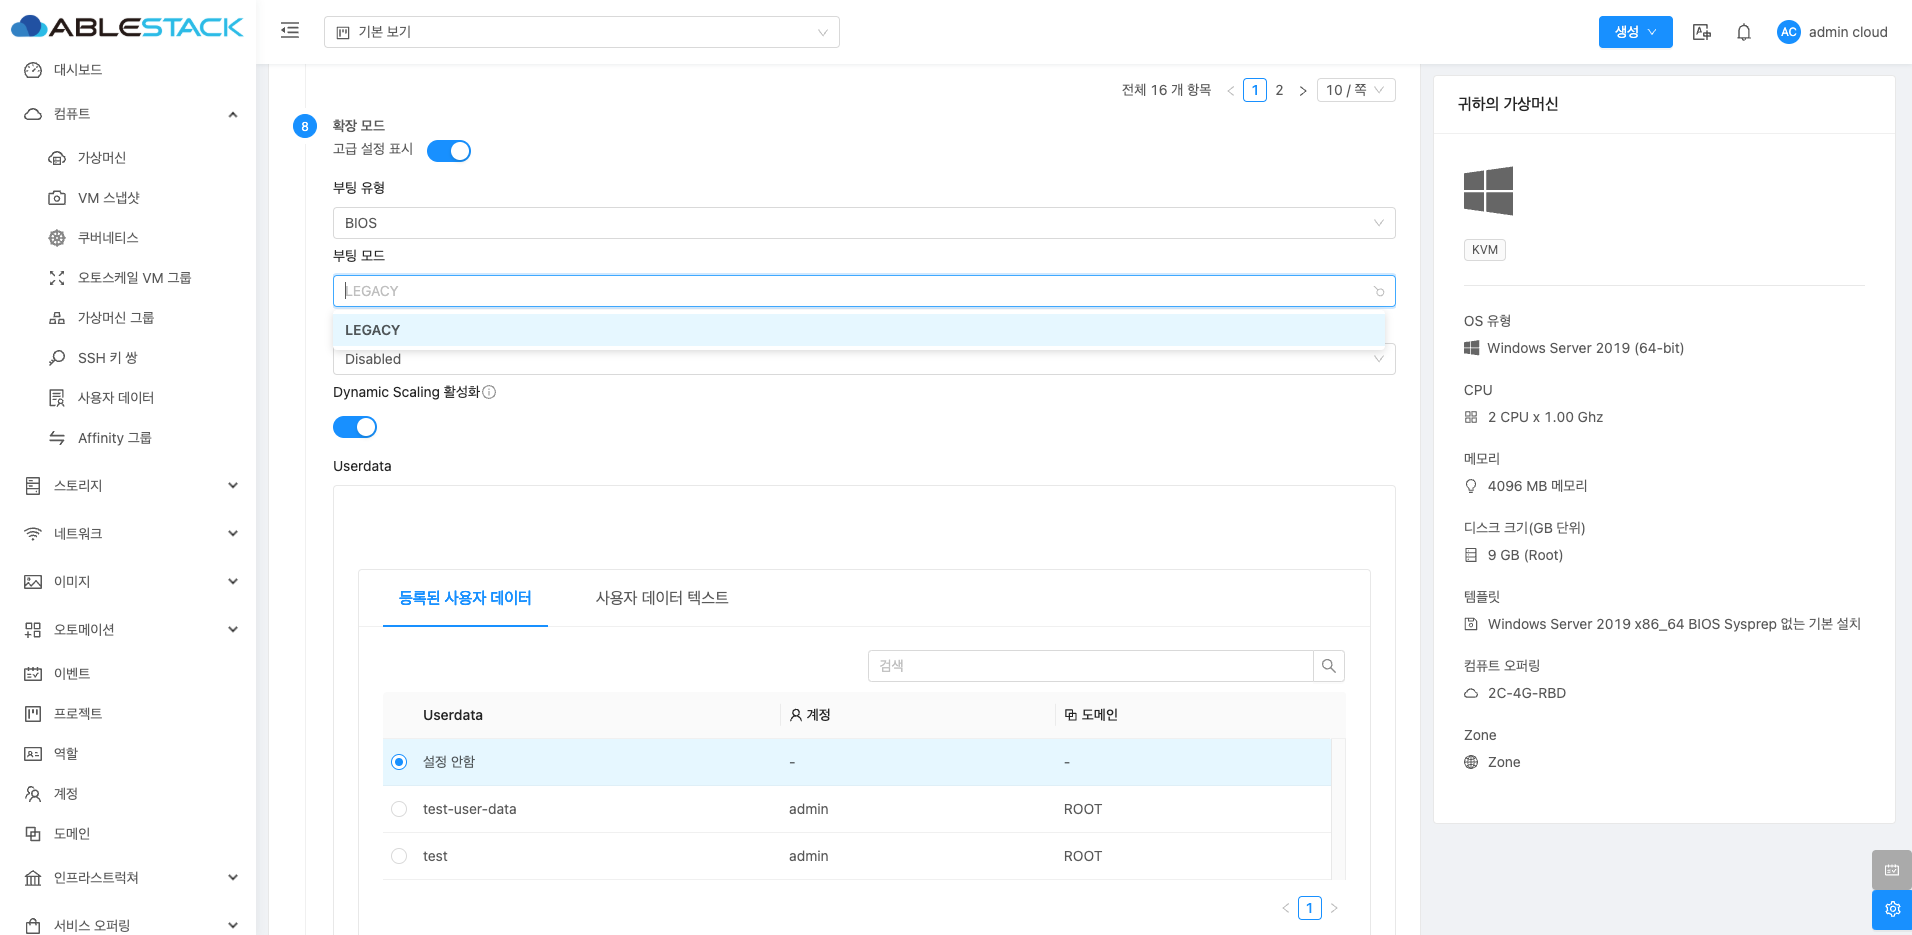Click the Userdata 검색 input field
The height and width of the screenshot is (935, 1912).
pos(1090,666)
